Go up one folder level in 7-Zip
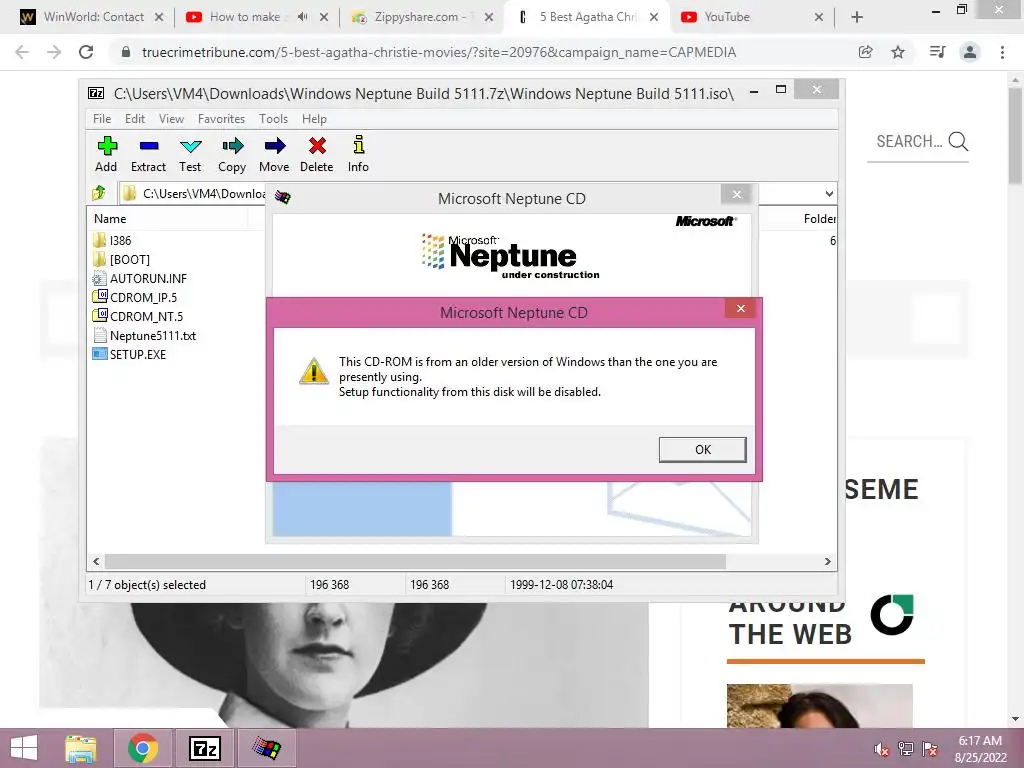1024x768 pixels. point(99,193)
